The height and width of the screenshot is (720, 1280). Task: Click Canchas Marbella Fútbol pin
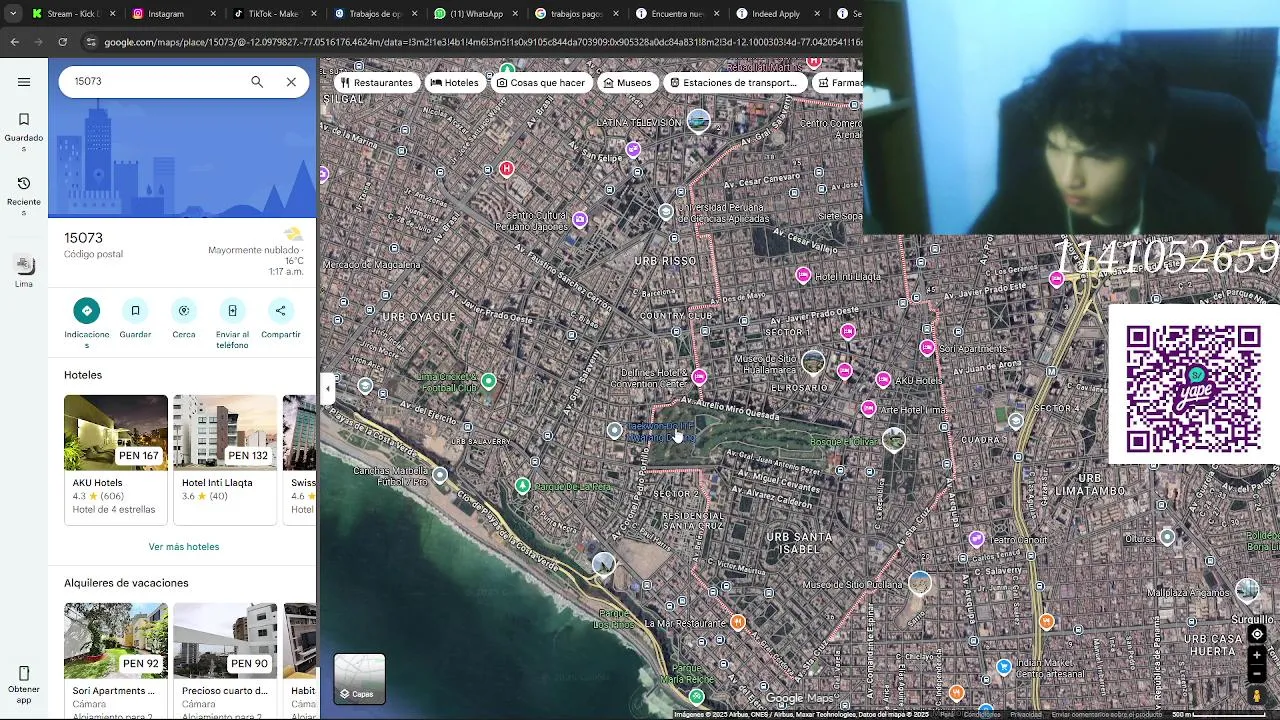click(x=440, y=475)
